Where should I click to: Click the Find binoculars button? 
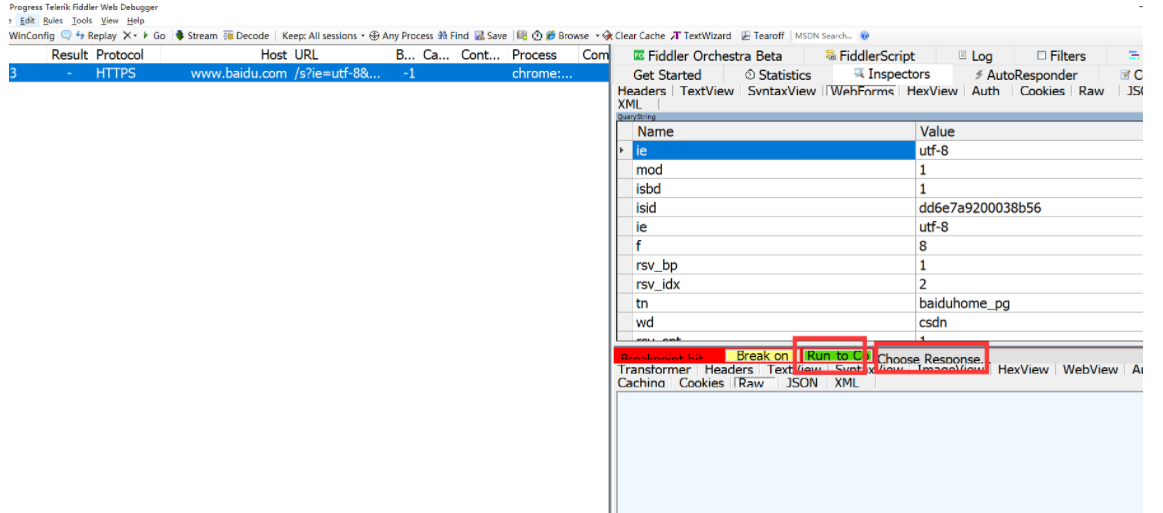pyautogui.click(x=453, y=36)
